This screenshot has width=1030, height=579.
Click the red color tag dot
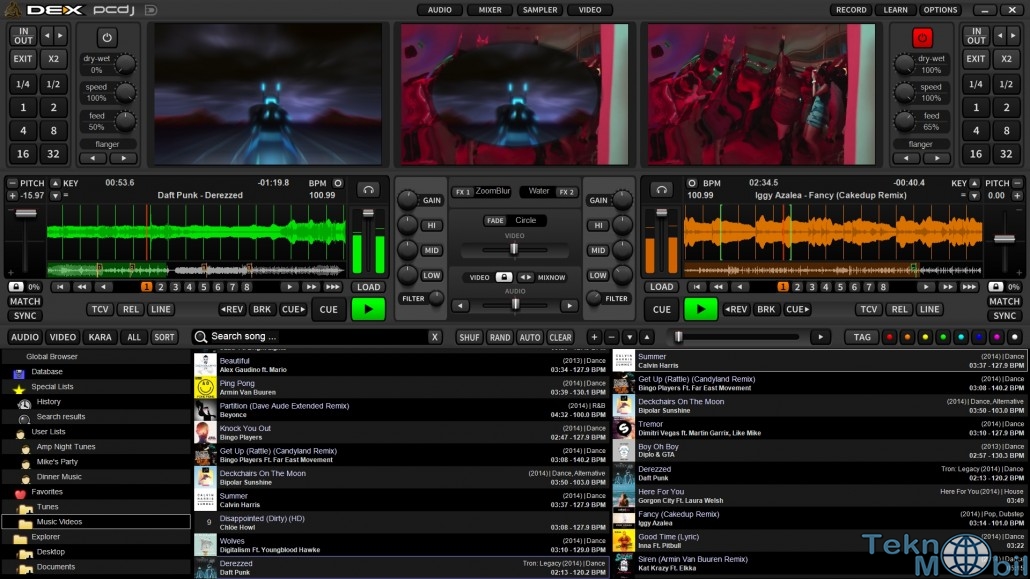point(888,338)
